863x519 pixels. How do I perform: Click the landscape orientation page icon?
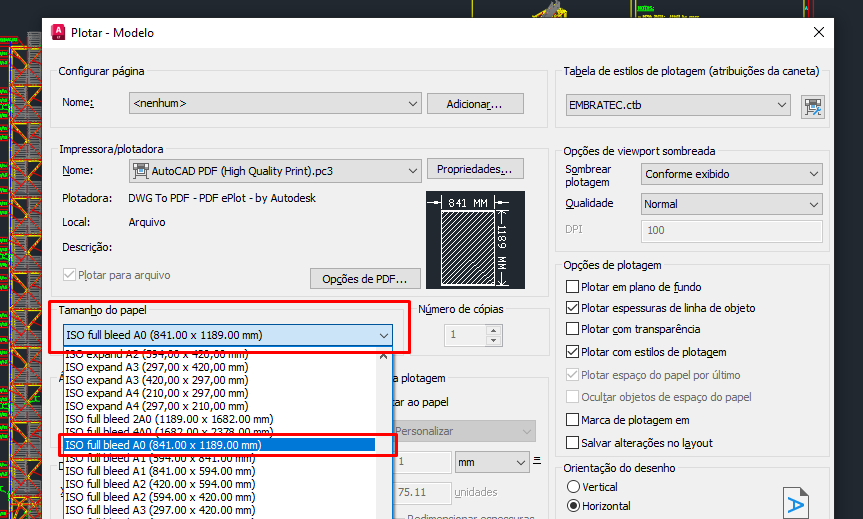point(796,503)
